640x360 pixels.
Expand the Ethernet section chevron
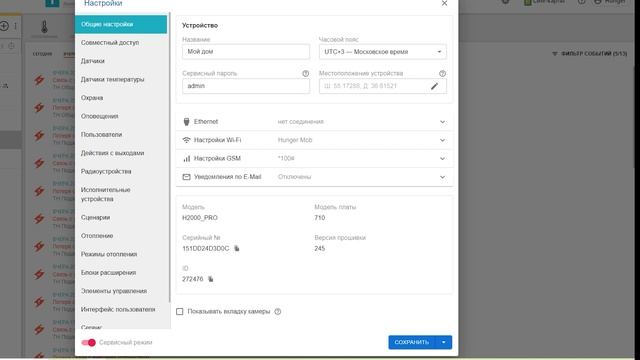pos(442,122)
